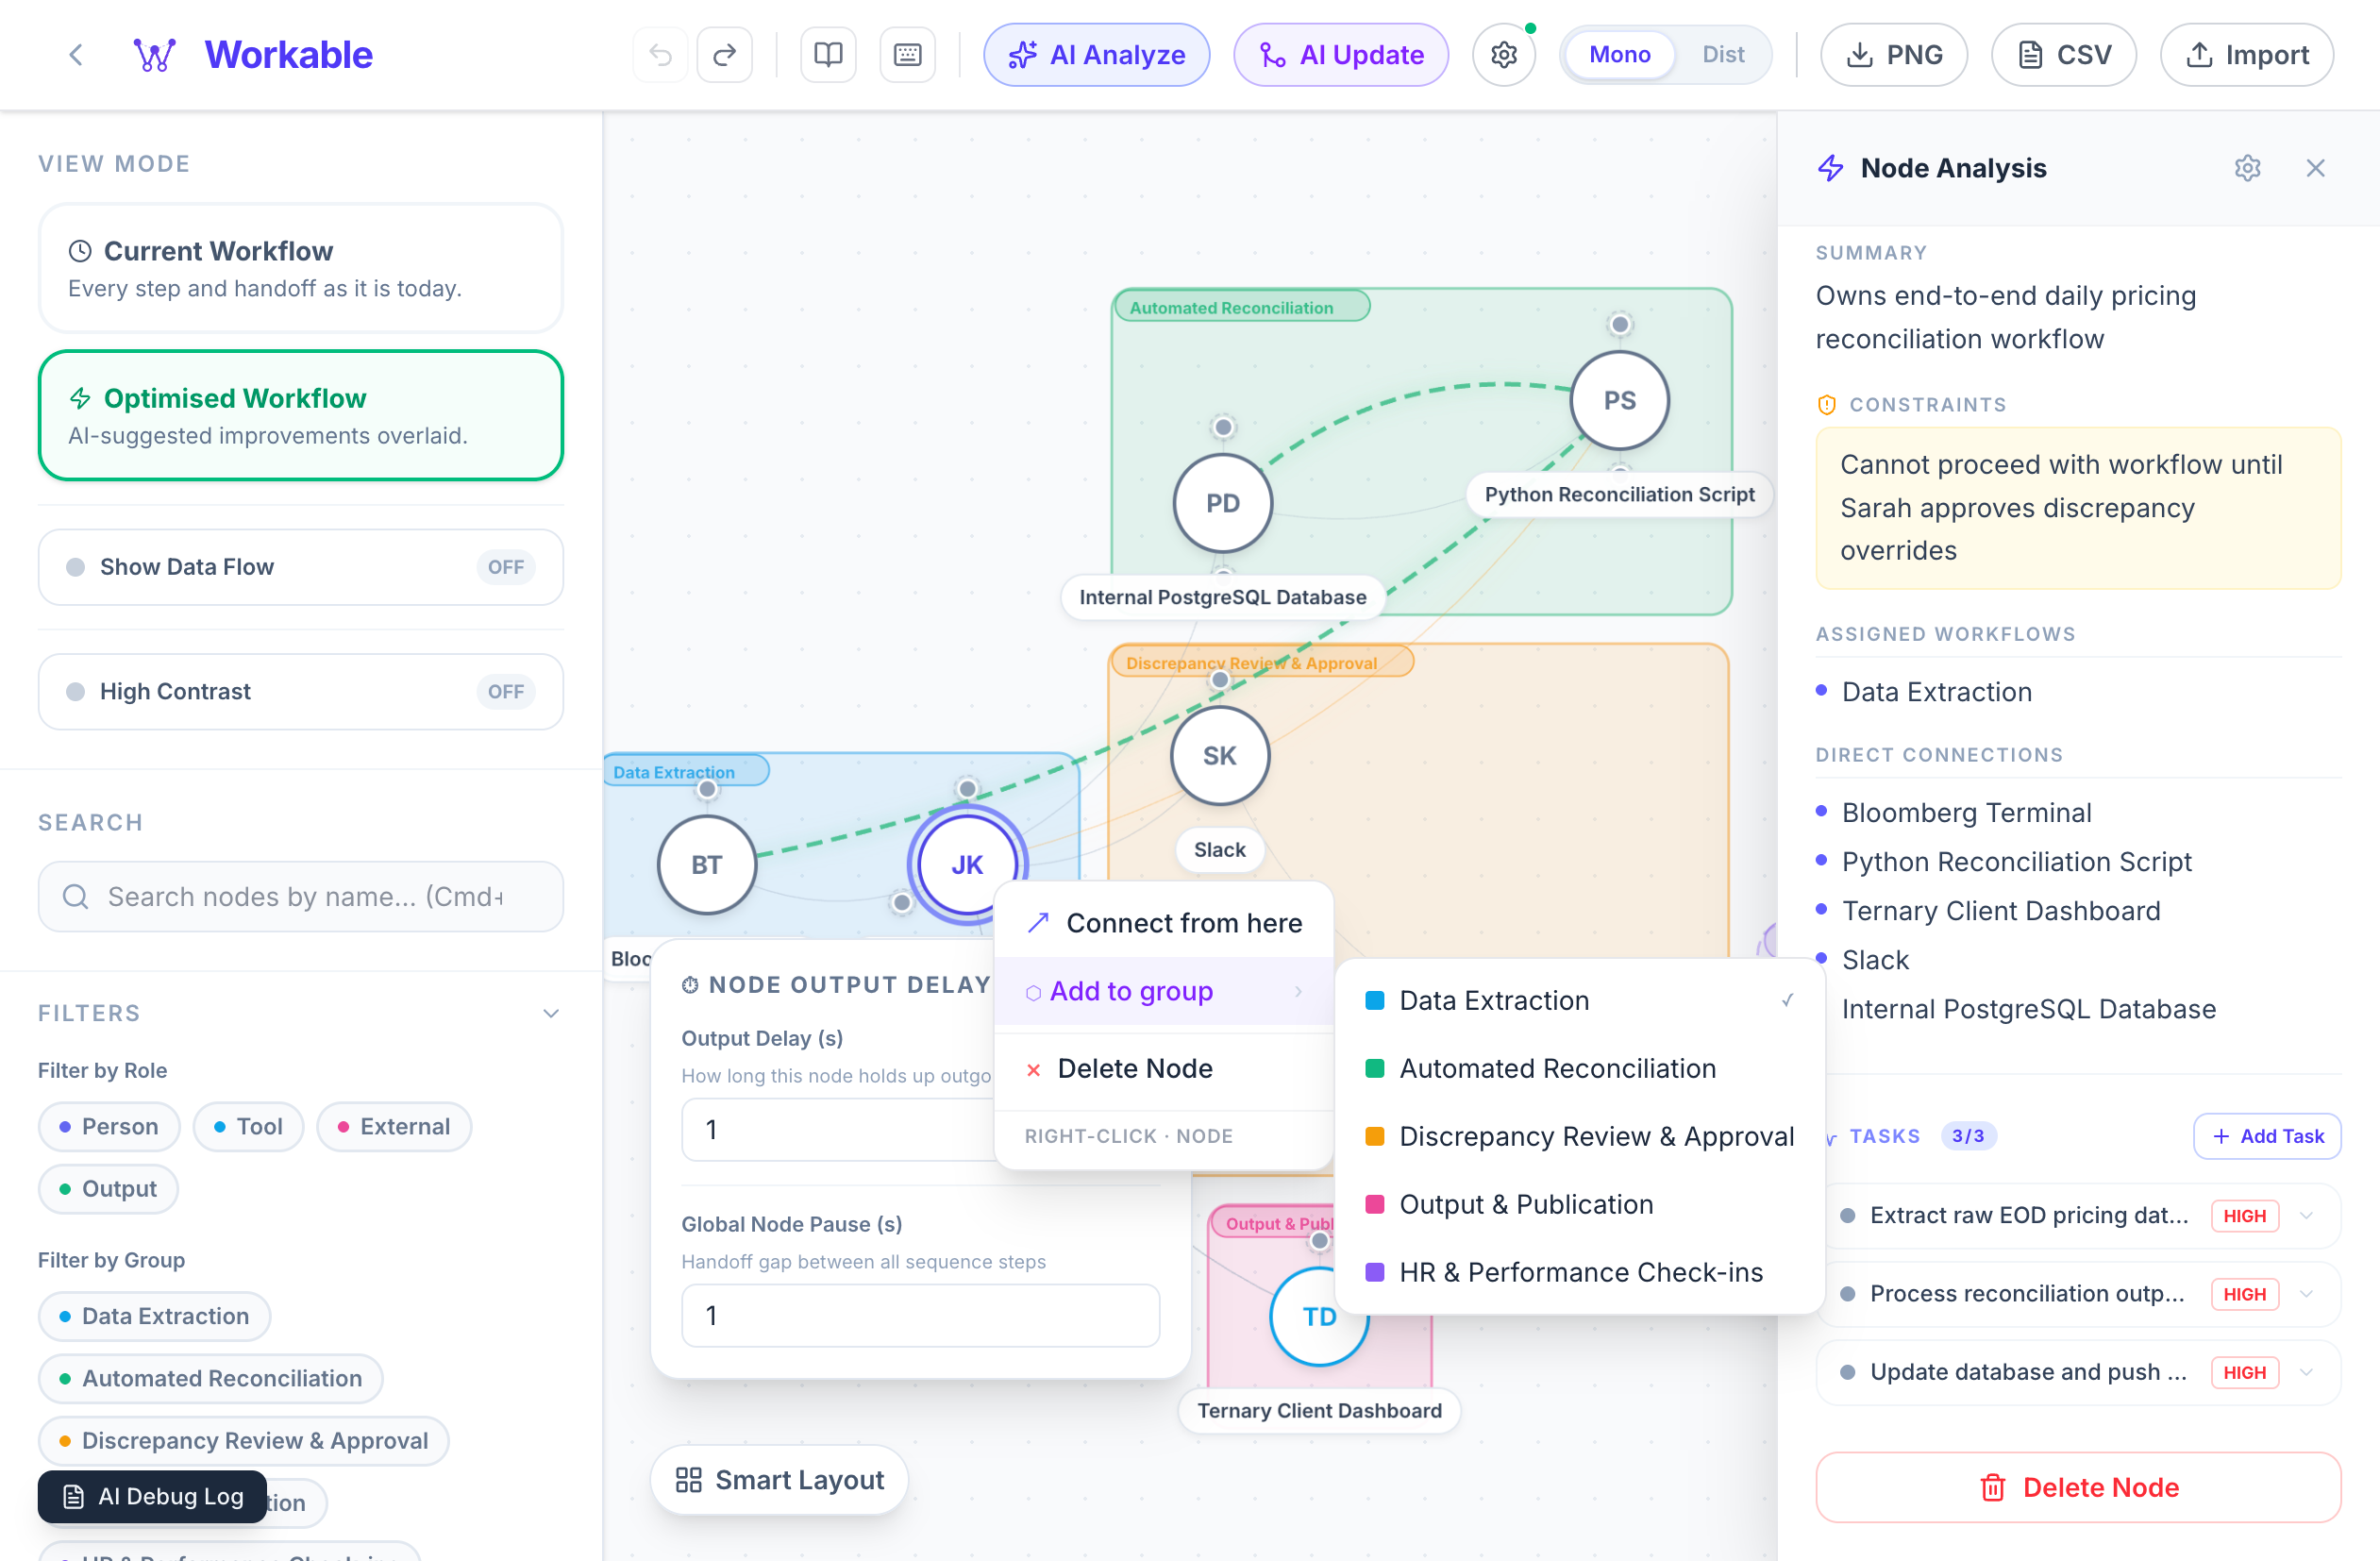Pick the purple HR & Performance Check-ins swatch
This screenshot has height=1561, width=2380.
point(1375,1272)
